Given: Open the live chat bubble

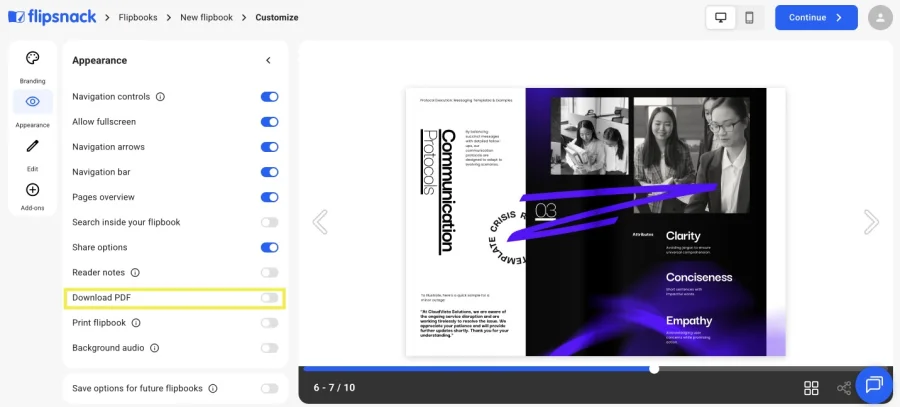Looking at the screenshot, I should point(874,384).
